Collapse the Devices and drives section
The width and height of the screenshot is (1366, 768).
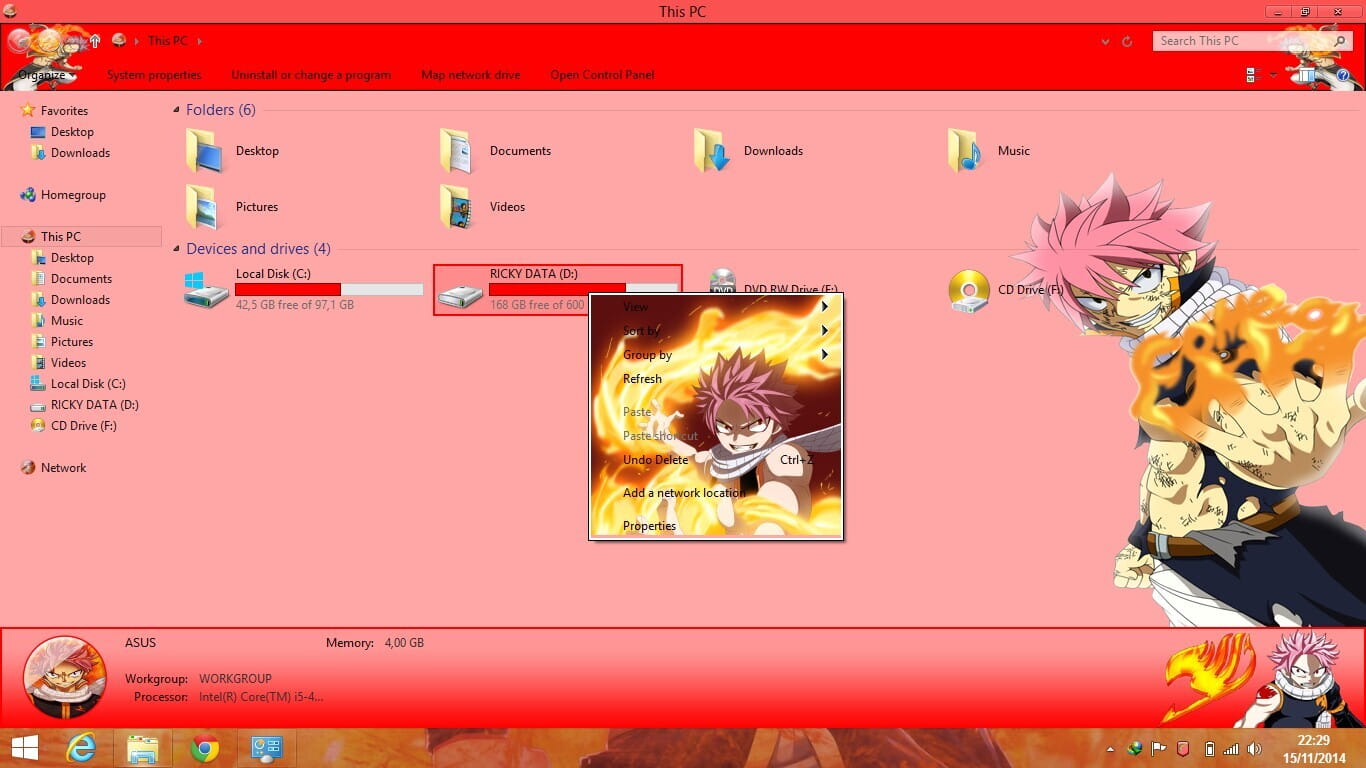tap(176, 248)
